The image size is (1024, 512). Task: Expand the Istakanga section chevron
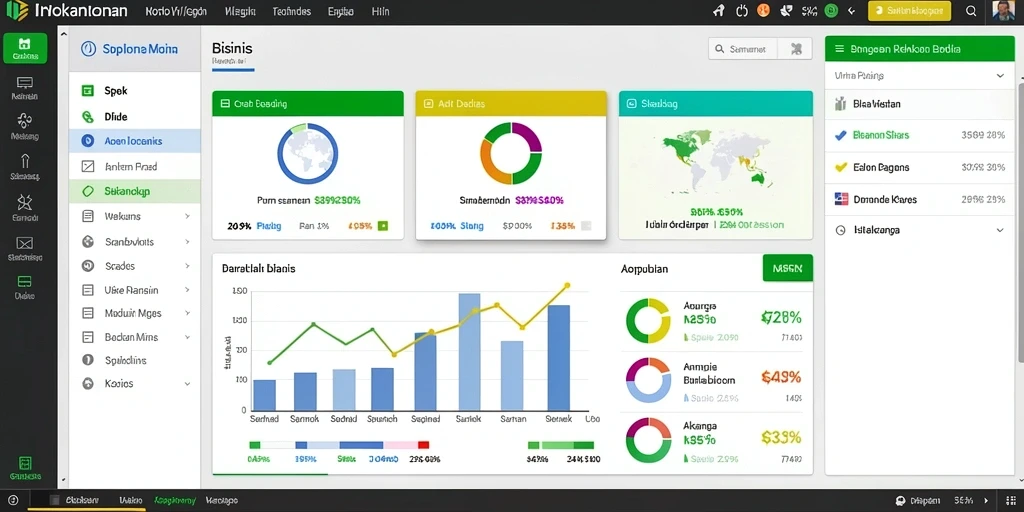point(1000,231)
